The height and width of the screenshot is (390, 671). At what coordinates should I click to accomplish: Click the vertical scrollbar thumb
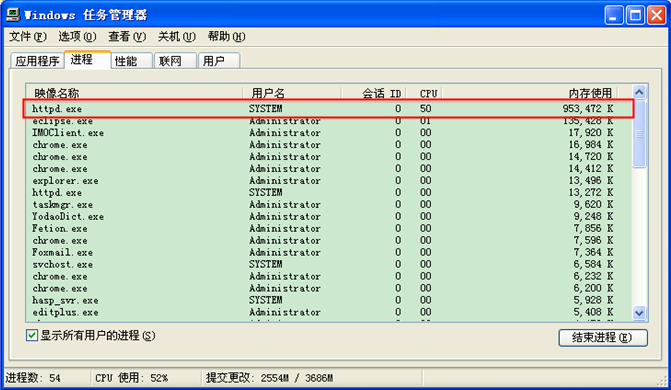639,134
